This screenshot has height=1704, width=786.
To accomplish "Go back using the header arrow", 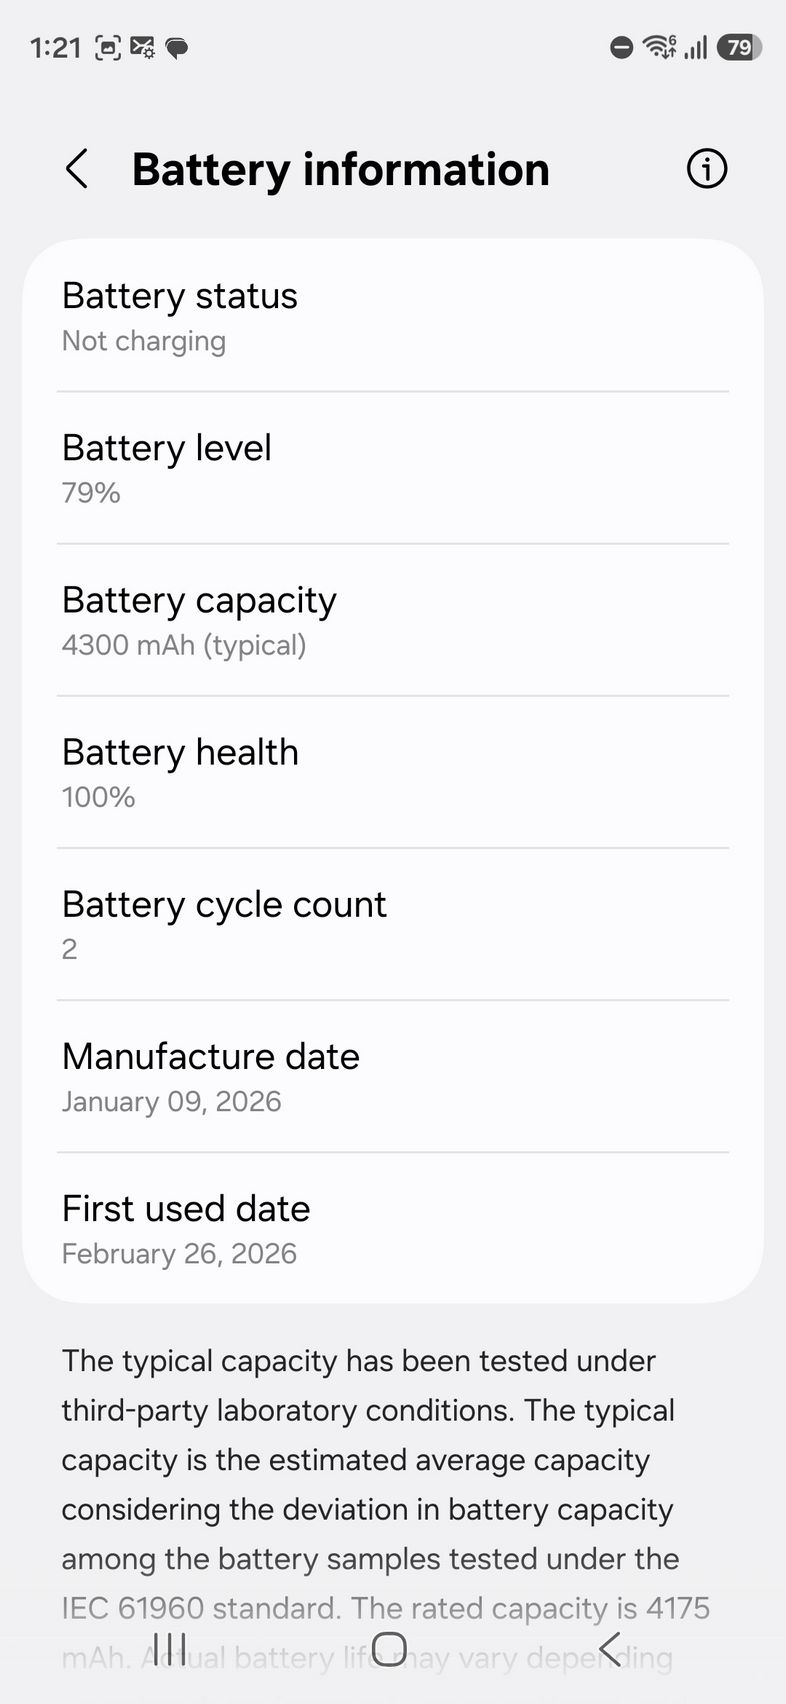I will (77, 169).
